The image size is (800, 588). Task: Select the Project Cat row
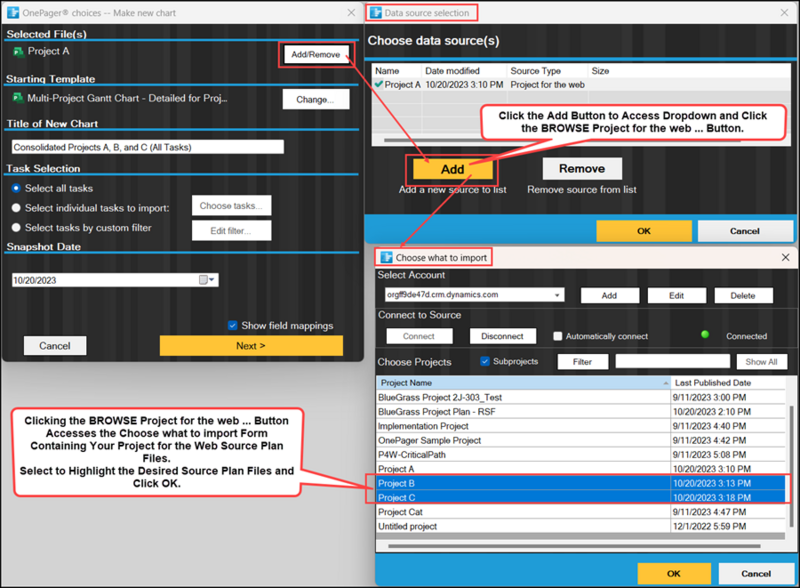pyautogui.click(x=581, y=511)
